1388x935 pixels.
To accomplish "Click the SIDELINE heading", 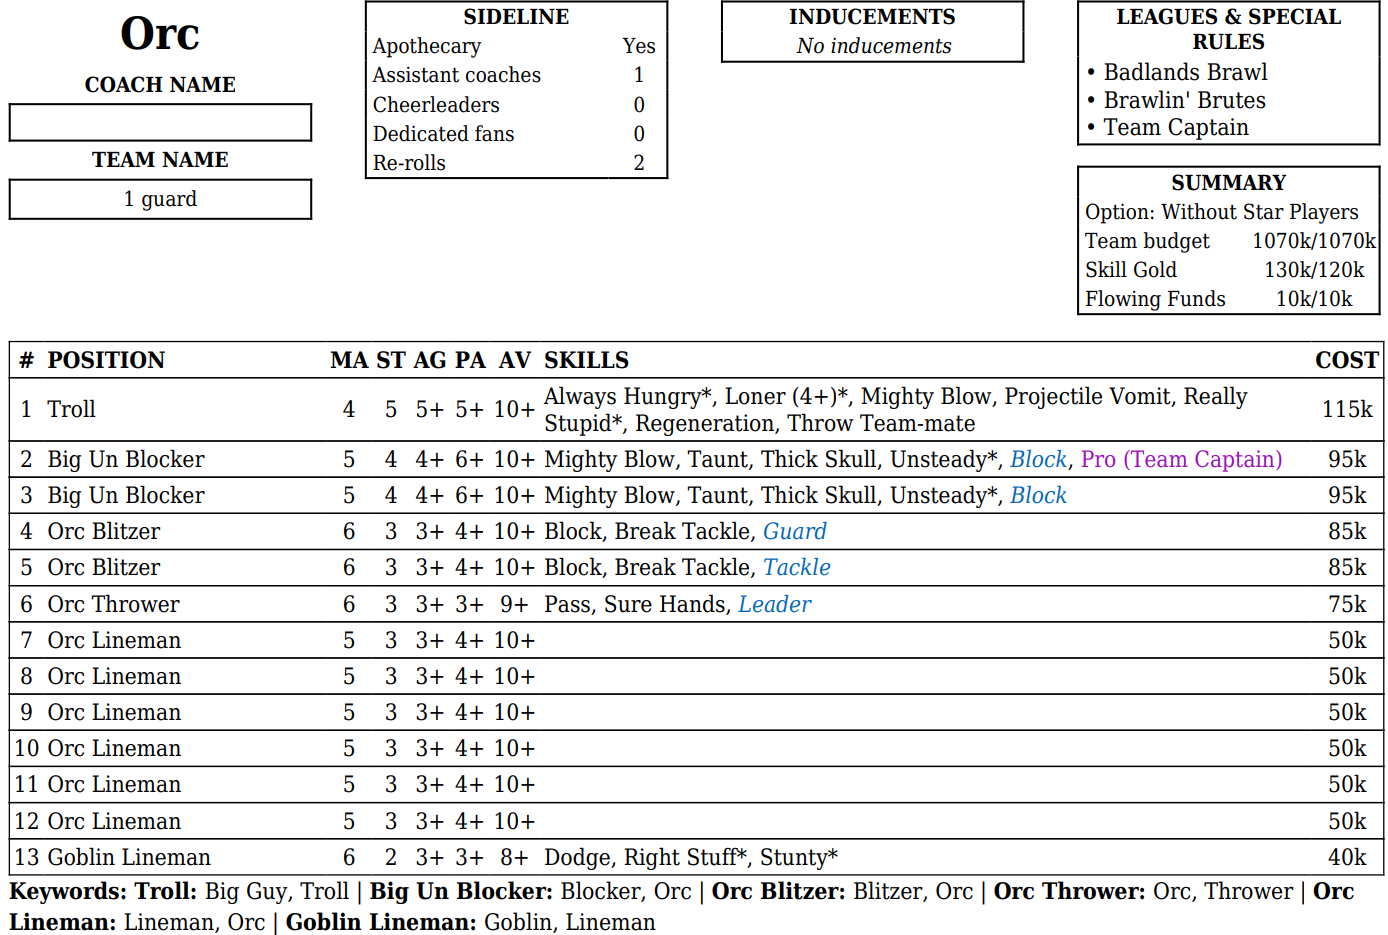I will tap(516, 17).
